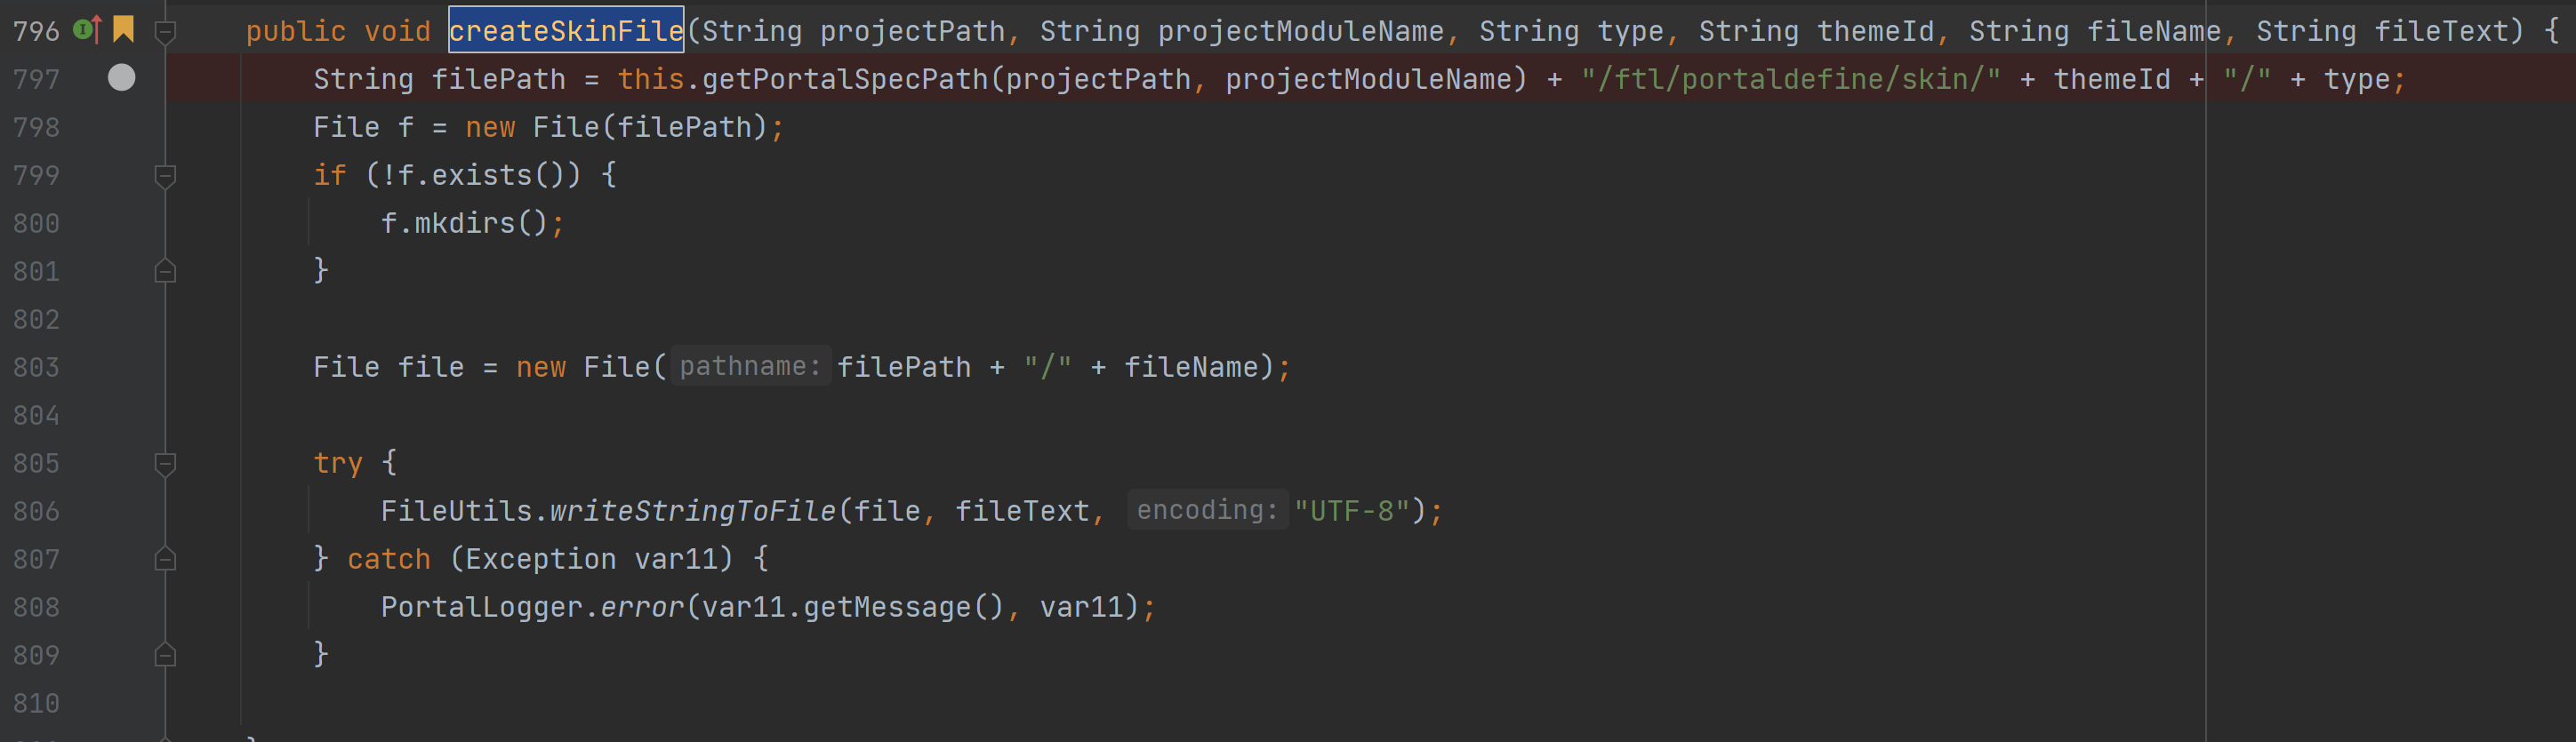Click the 'pathname:' inlay hint

point(750,367)
